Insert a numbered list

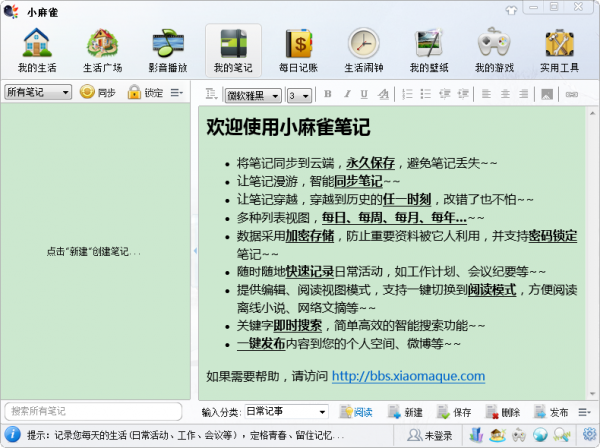pos(407,94)
